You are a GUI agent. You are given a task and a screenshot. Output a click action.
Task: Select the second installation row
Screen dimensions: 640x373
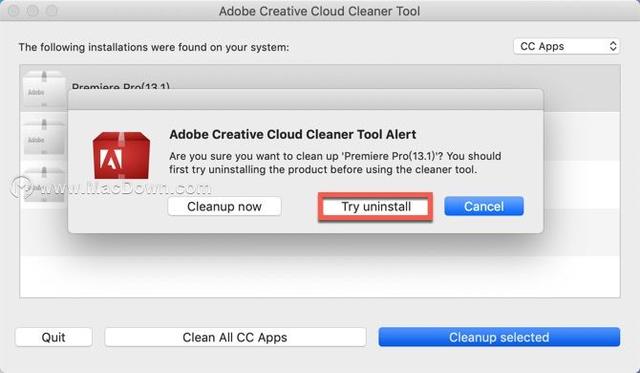[x=320, y=137]
